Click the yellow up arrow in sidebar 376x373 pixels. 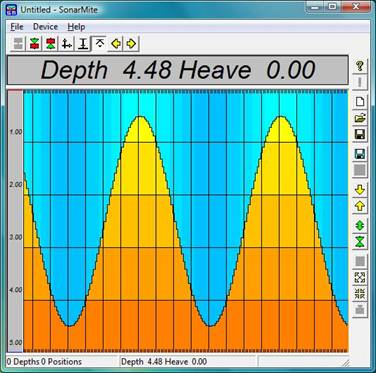click(x=360, y=206)
